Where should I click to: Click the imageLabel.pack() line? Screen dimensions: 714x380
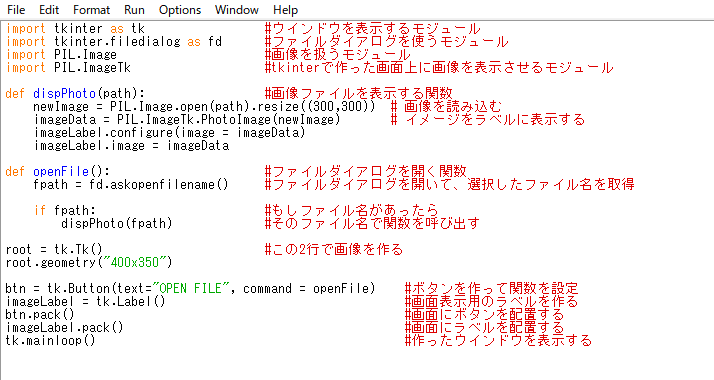(64, 328)
